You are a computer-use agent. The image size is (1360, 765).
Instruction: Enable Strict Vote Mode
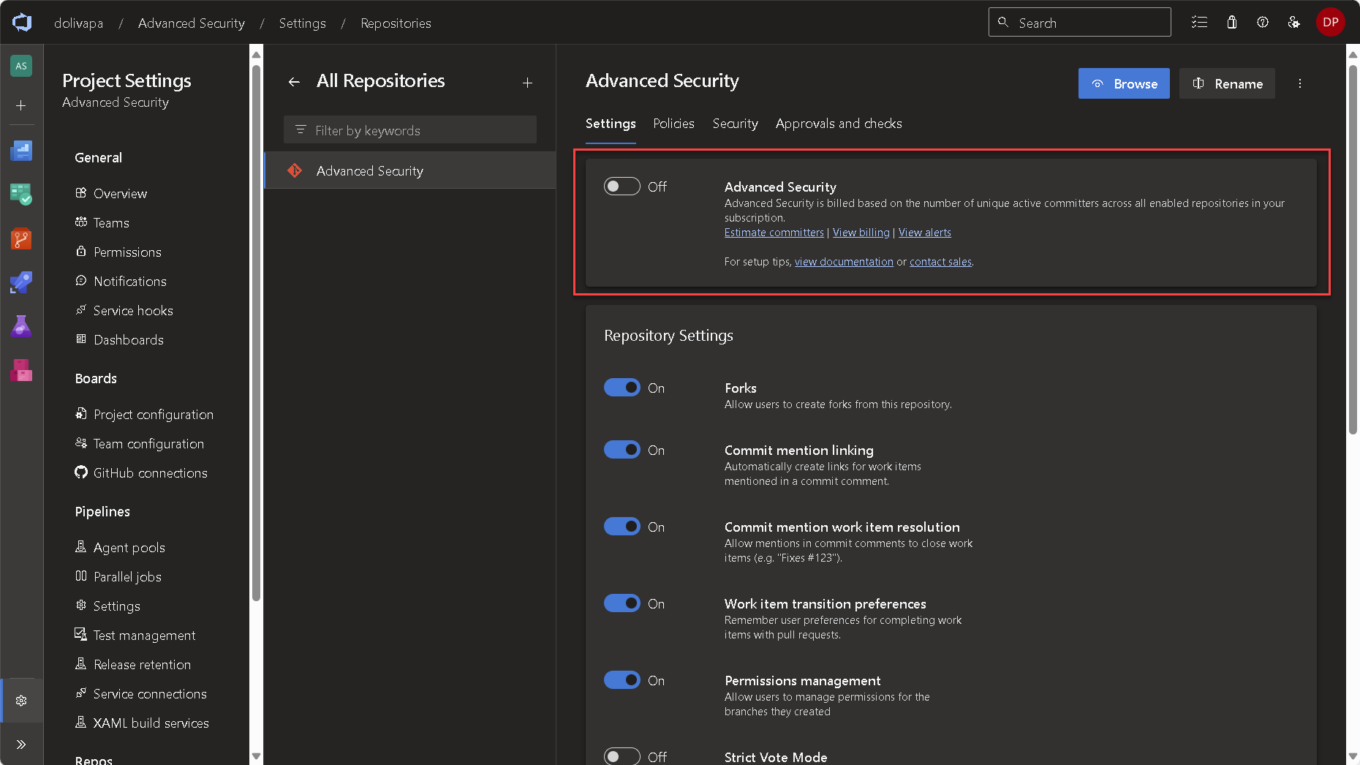[x=621, y=757]
